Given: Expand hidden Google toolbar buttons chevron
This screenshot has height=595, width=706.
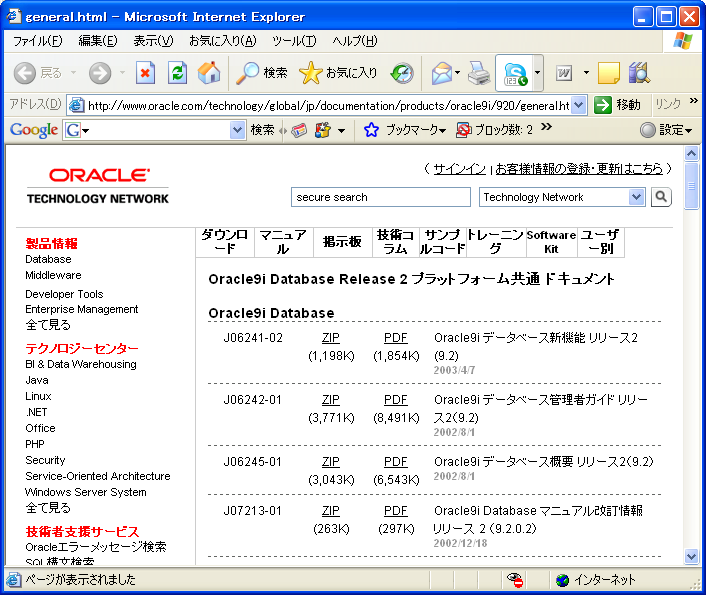Looking at the screenshot, I should pyautogui.click(x=547, y=127).
